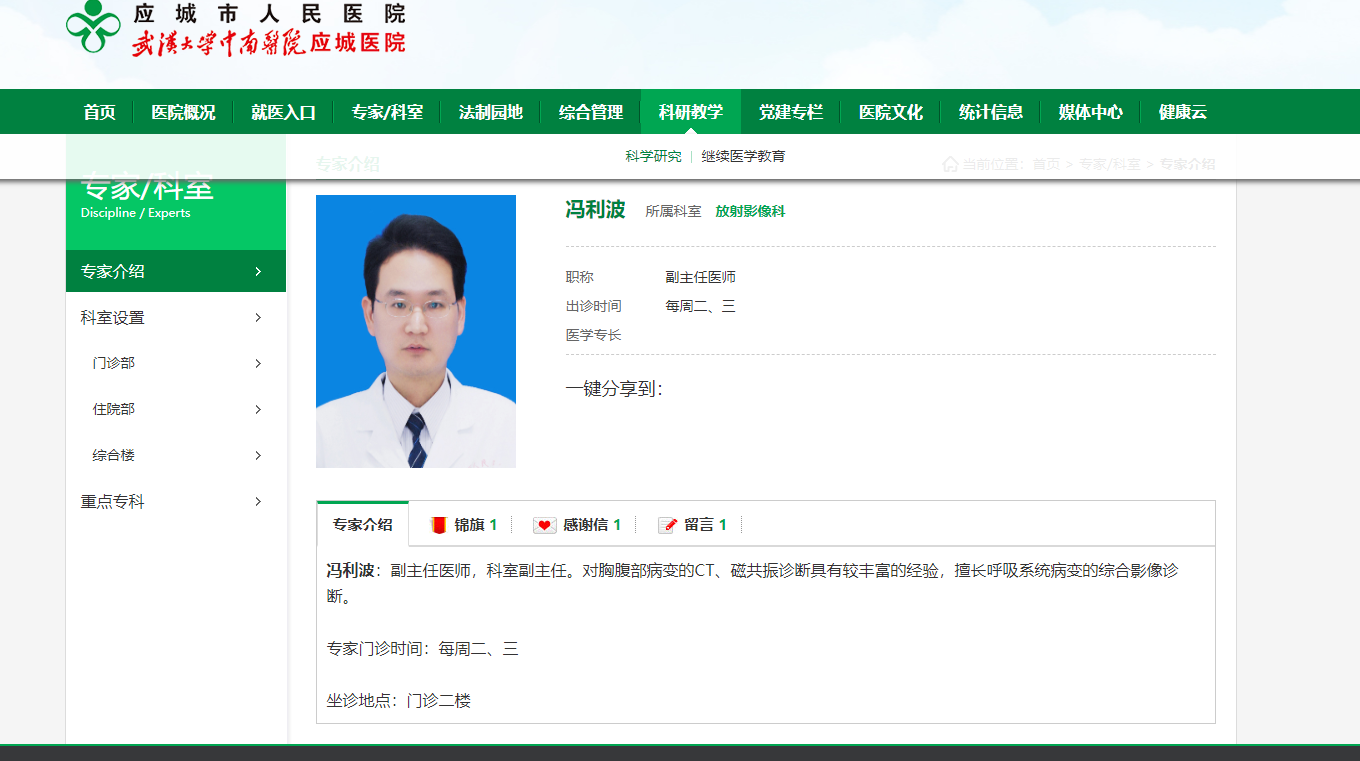This screenshot has height=761, width=1360.
Task: Open the 医院文化 menu
Action: [891, 112]
